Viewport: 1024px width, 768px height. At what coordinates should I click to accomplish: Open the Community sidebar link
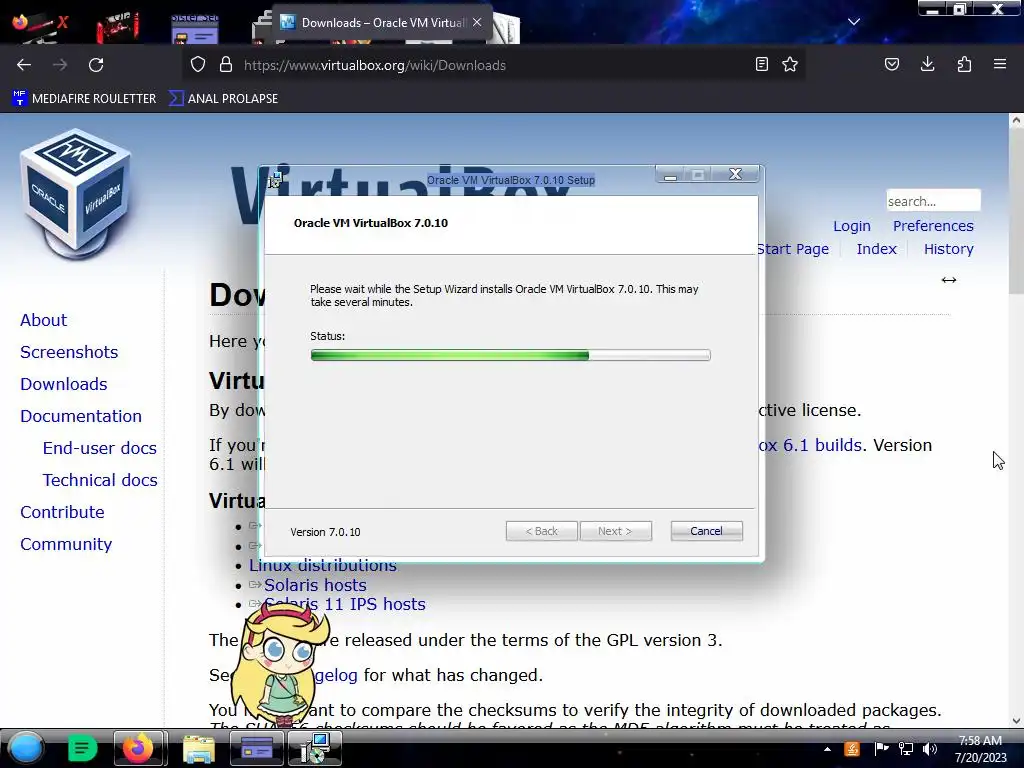coord(66,544)
